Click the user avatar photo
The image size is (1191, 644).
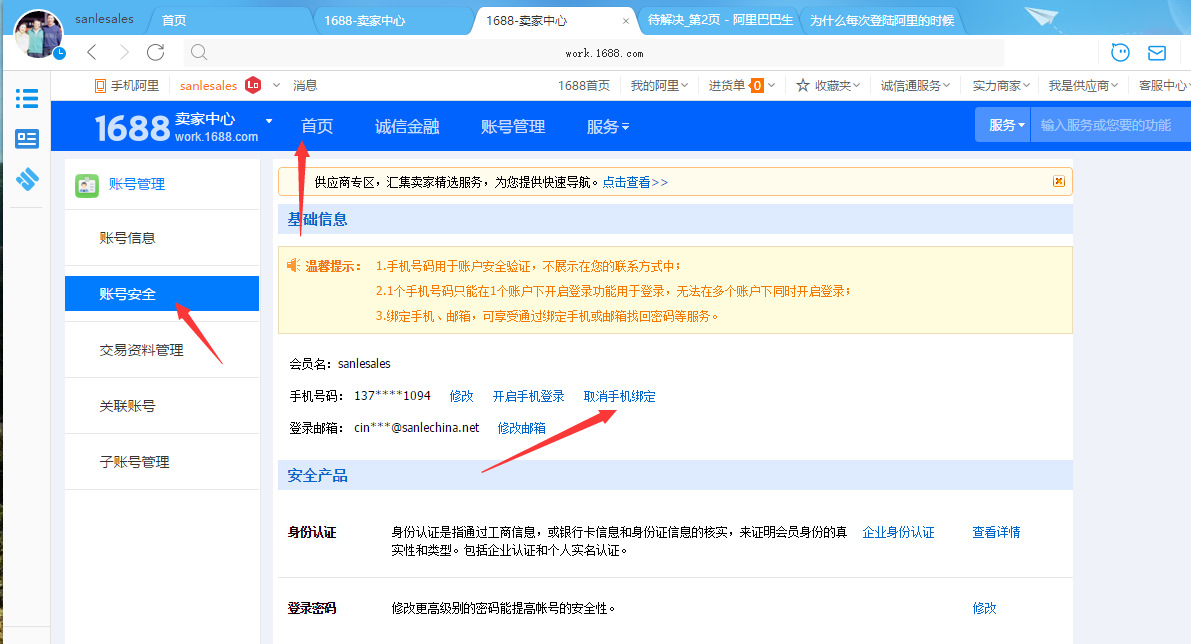click(39, 34)
